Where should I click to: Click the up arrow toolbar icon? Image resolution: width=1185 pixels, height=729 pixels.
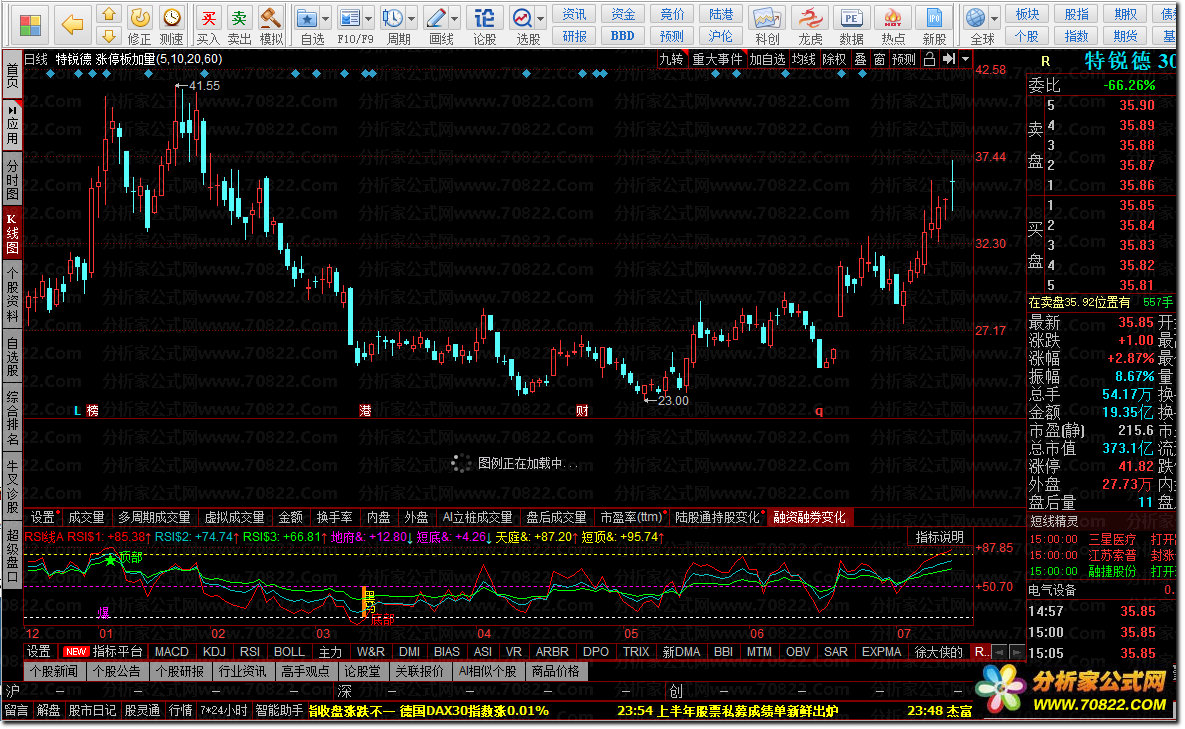(109, 14)
